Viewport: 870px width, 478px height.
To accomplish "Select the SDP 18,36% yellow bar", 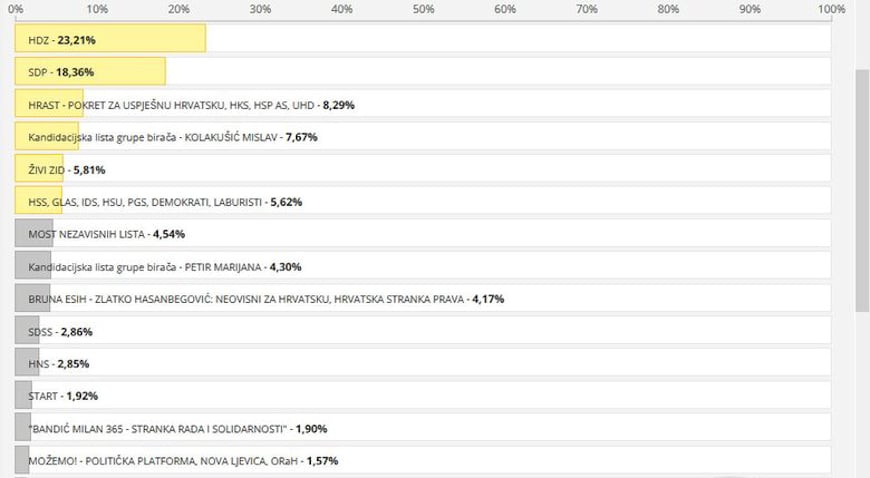I will [x=90, y=71].
